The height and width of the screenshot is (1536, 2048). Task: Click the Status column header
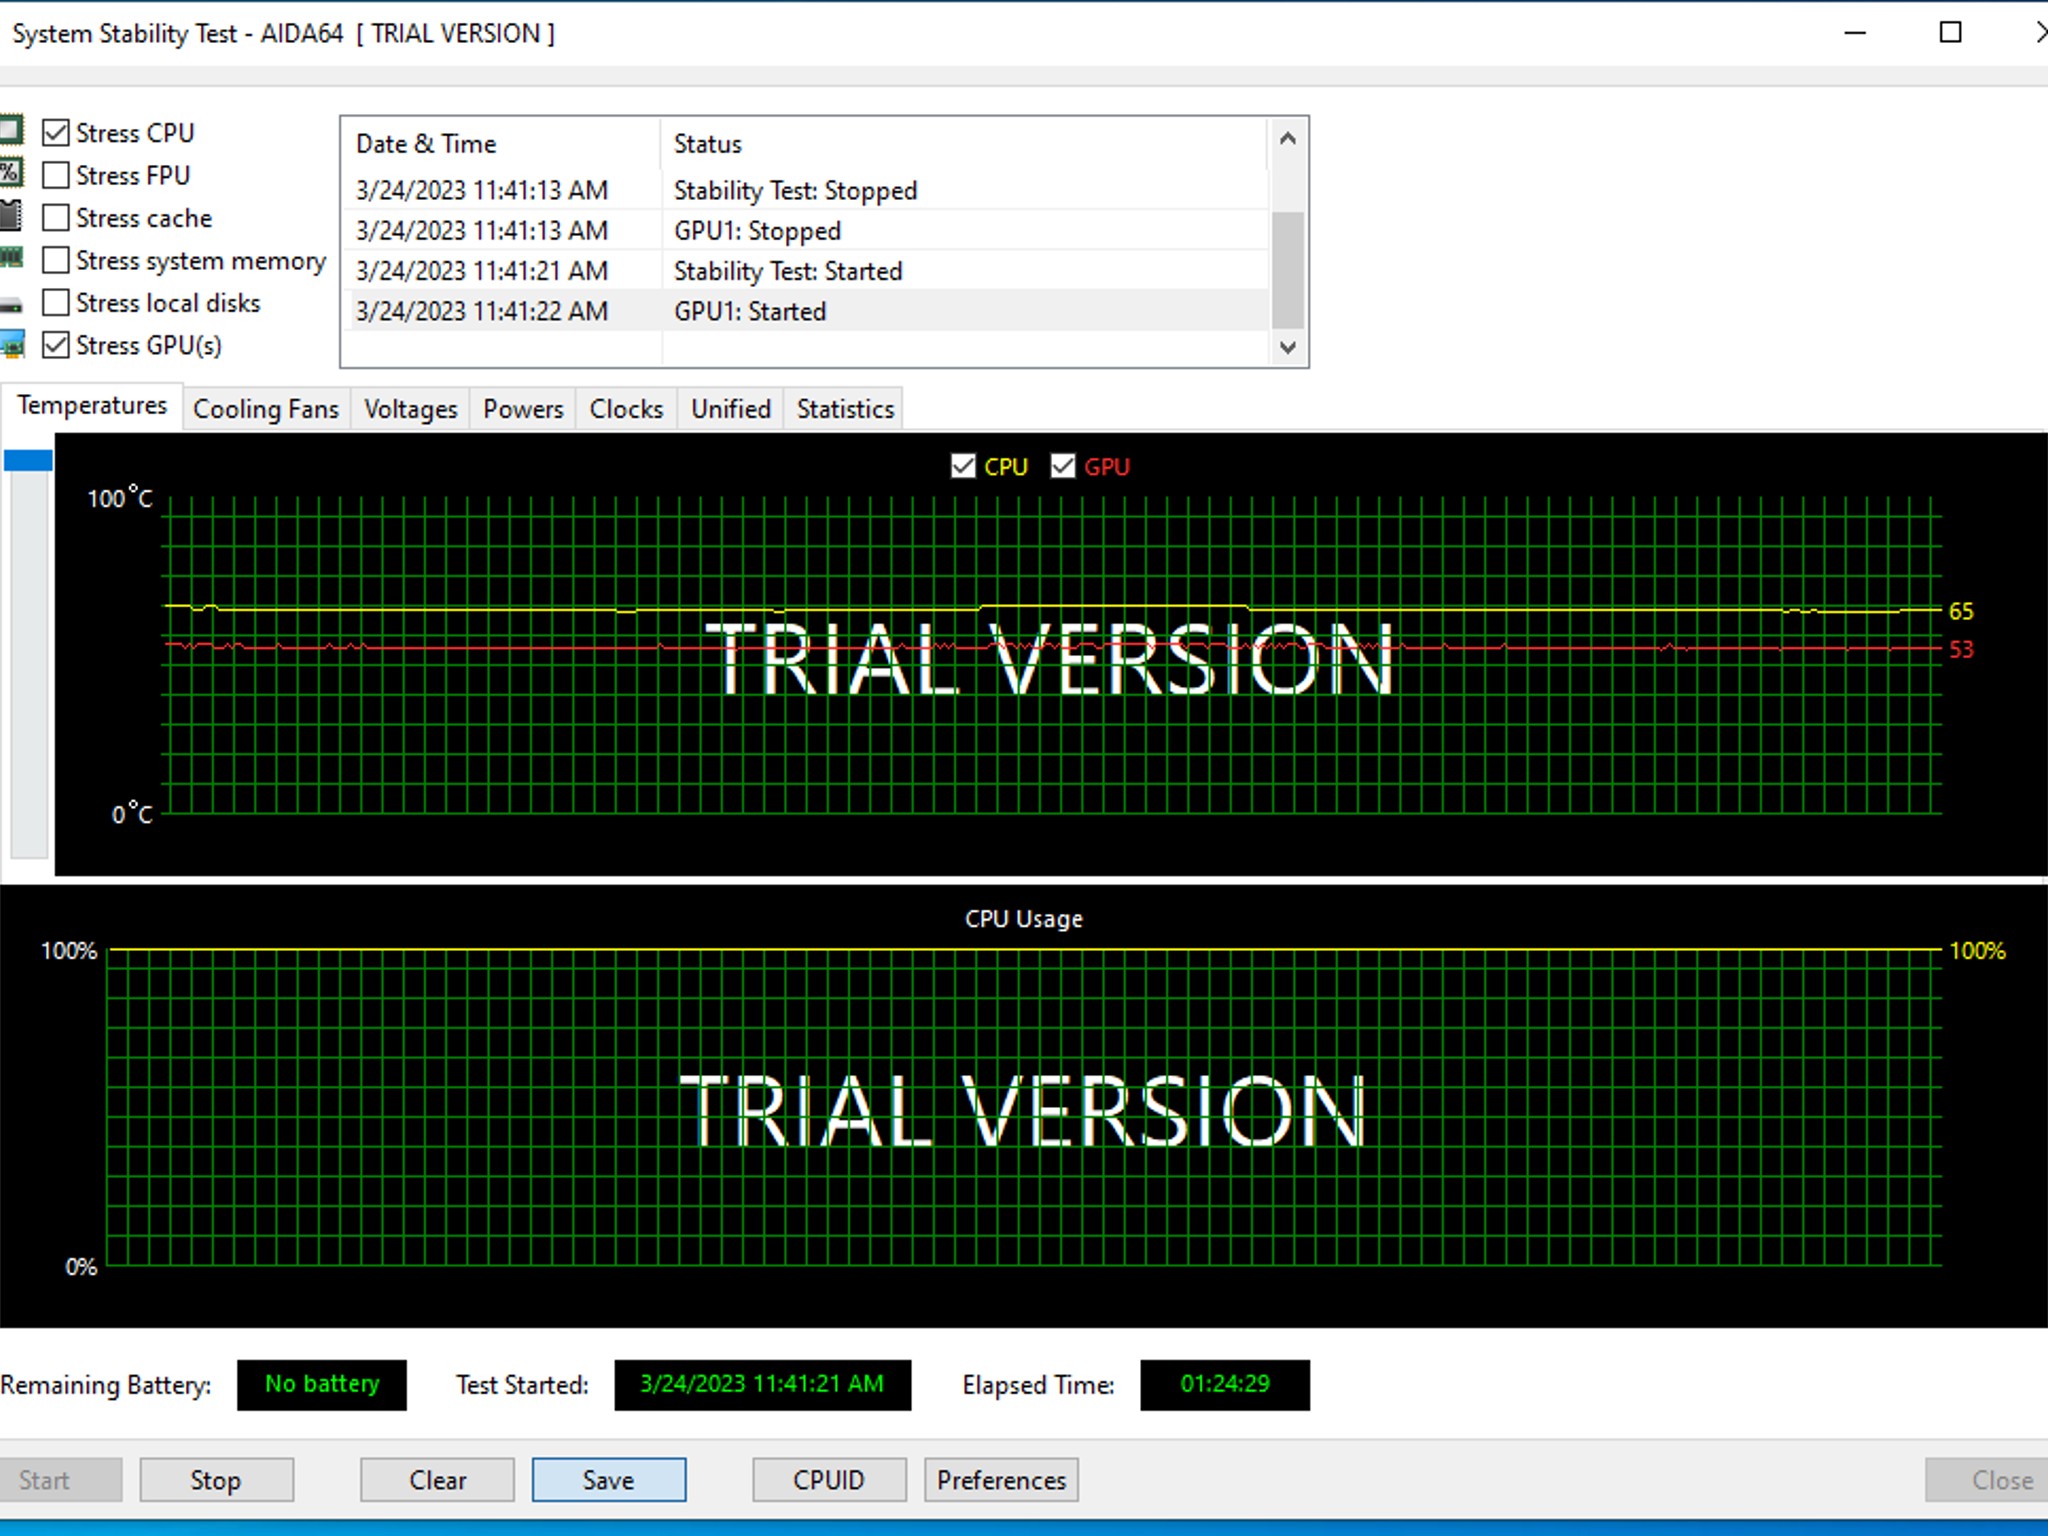point(965,144)
